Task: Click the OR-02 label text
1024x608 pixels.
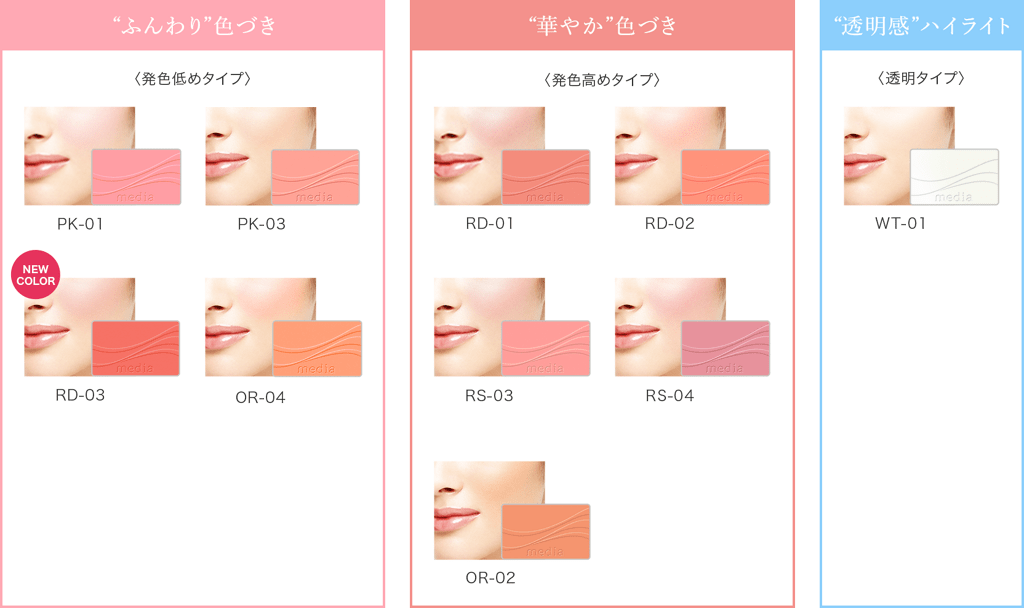Action: [490, 578]
